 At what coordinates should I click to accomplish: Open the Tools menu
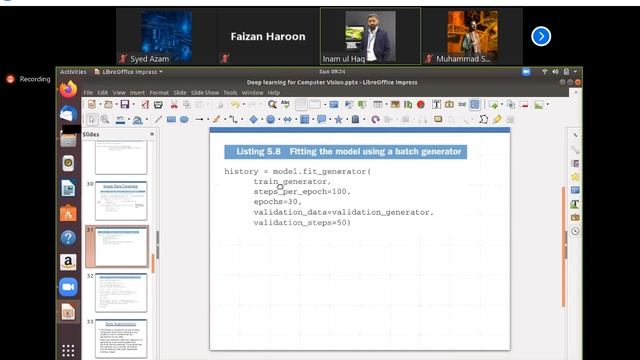coord(230,93)
